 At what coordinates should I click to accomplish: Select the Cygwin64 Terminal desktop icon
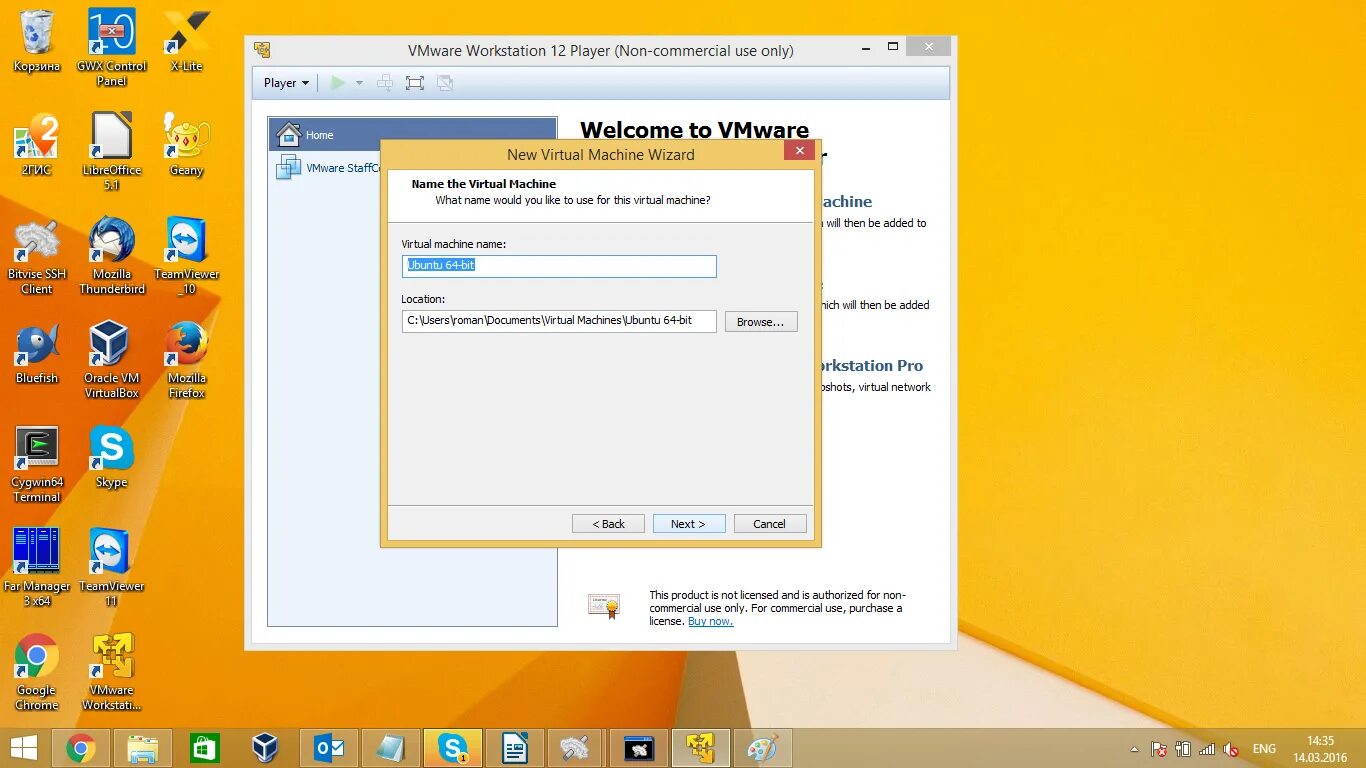pyautogui.click(x=37, y=464)
